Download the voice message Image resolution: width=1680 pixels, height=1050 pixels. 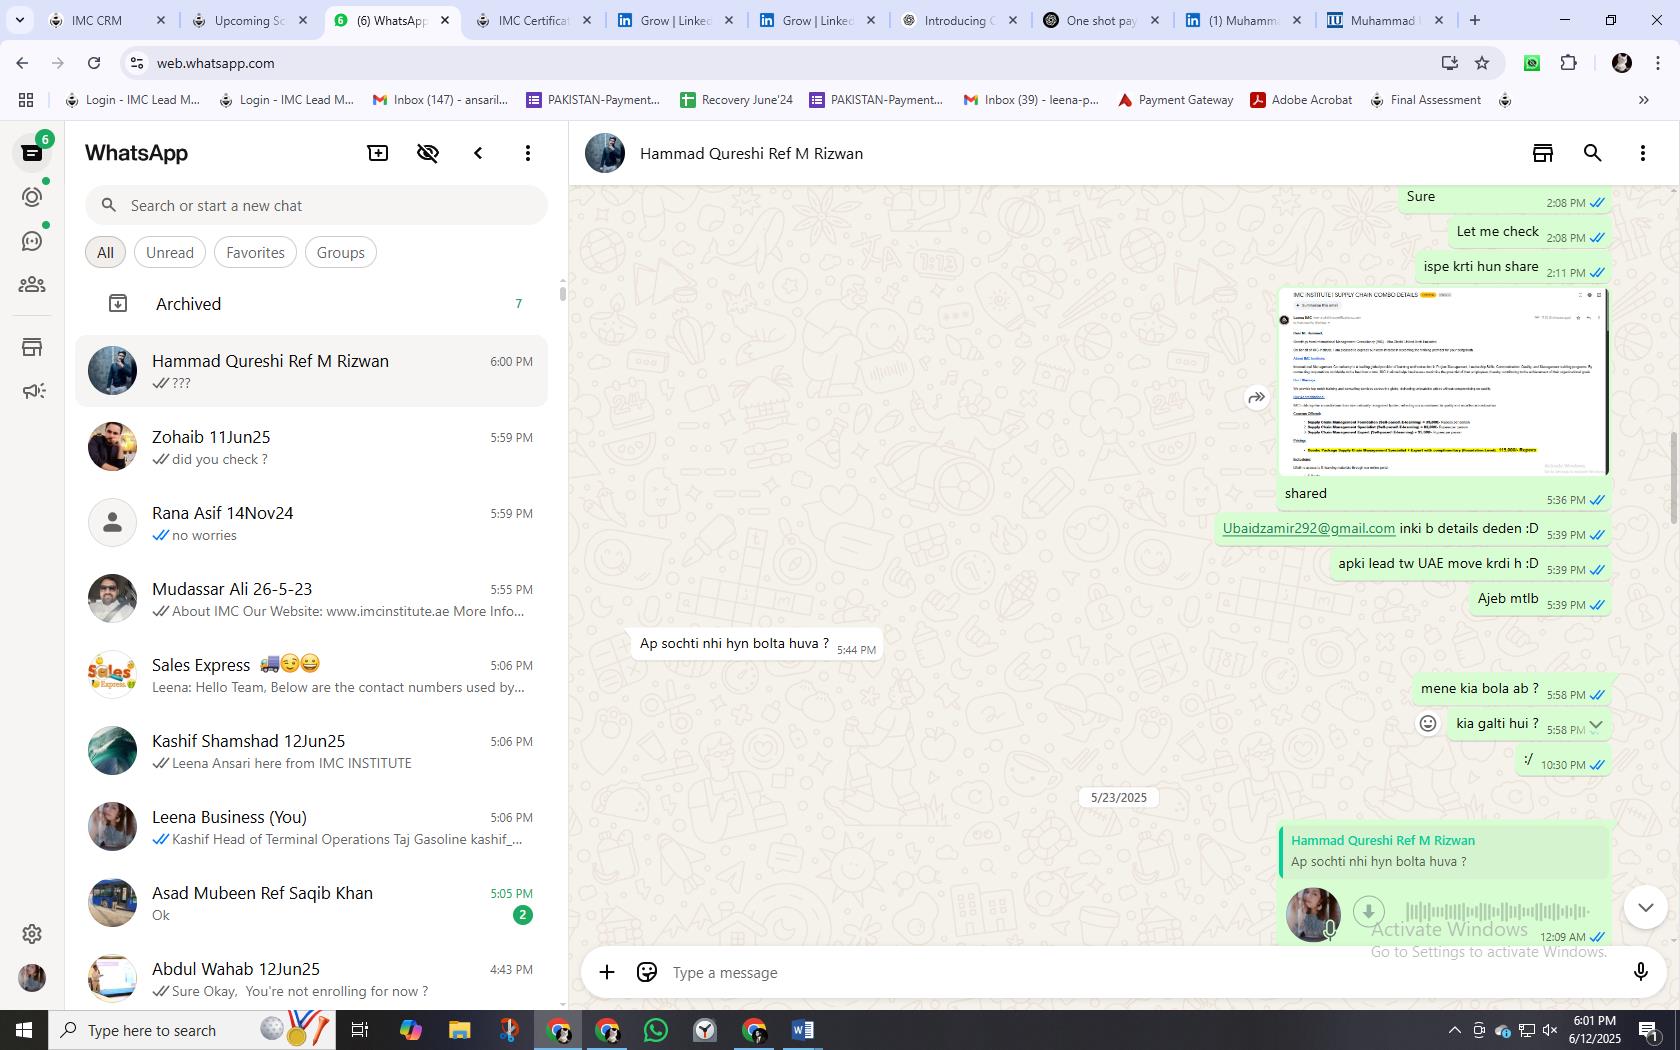coord(1369,912)
